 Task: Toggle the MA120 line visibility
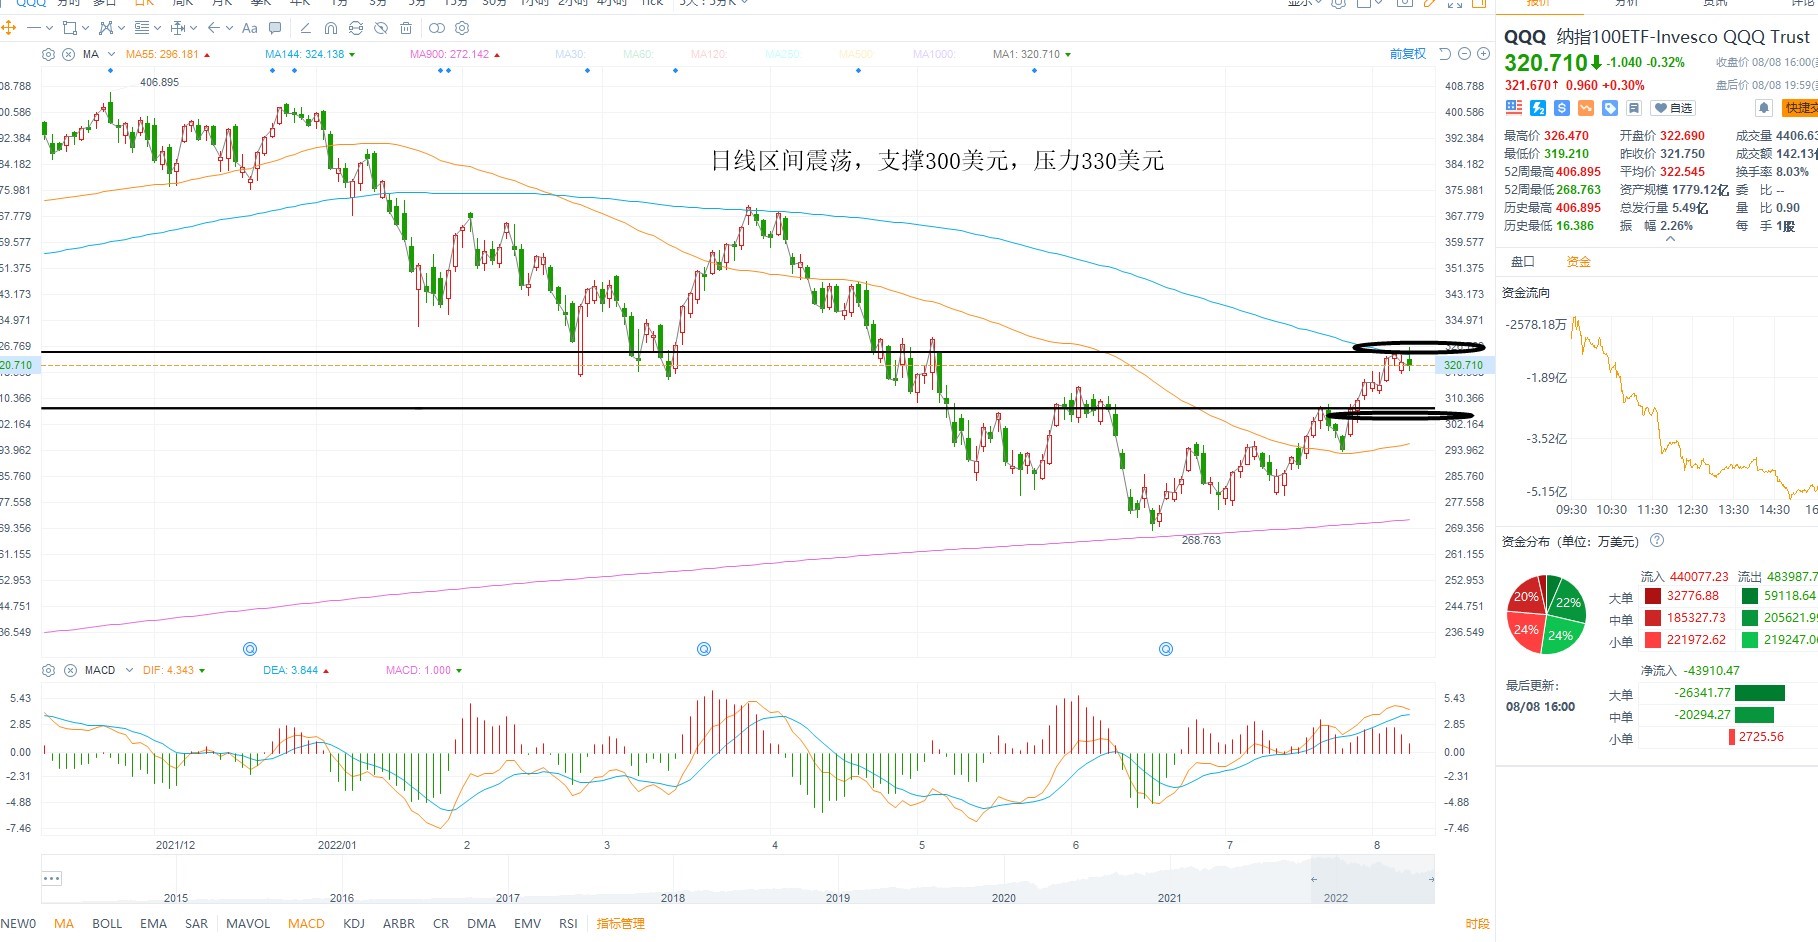click(x=708, y=54)
